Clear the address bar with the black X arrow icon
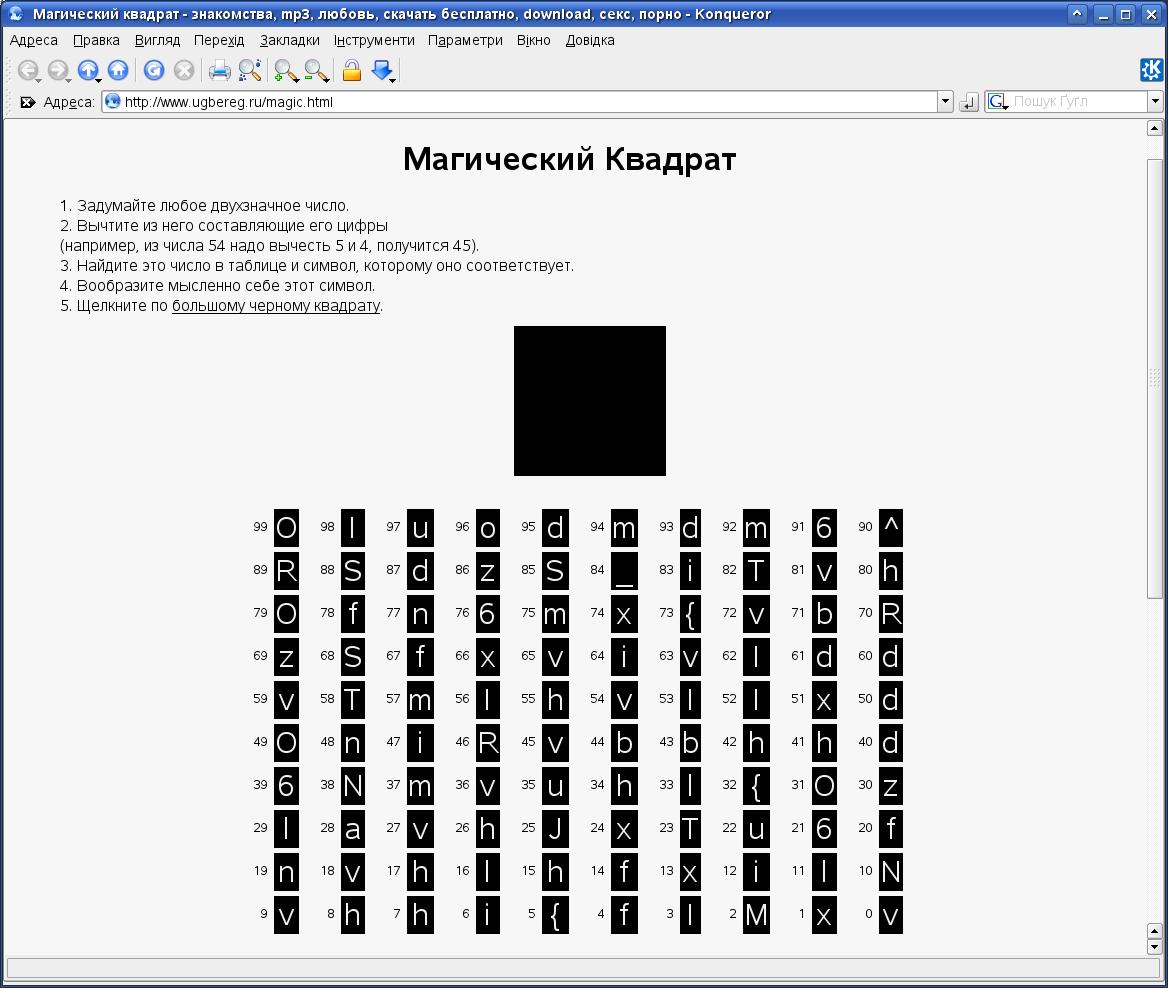 point(28,102)
